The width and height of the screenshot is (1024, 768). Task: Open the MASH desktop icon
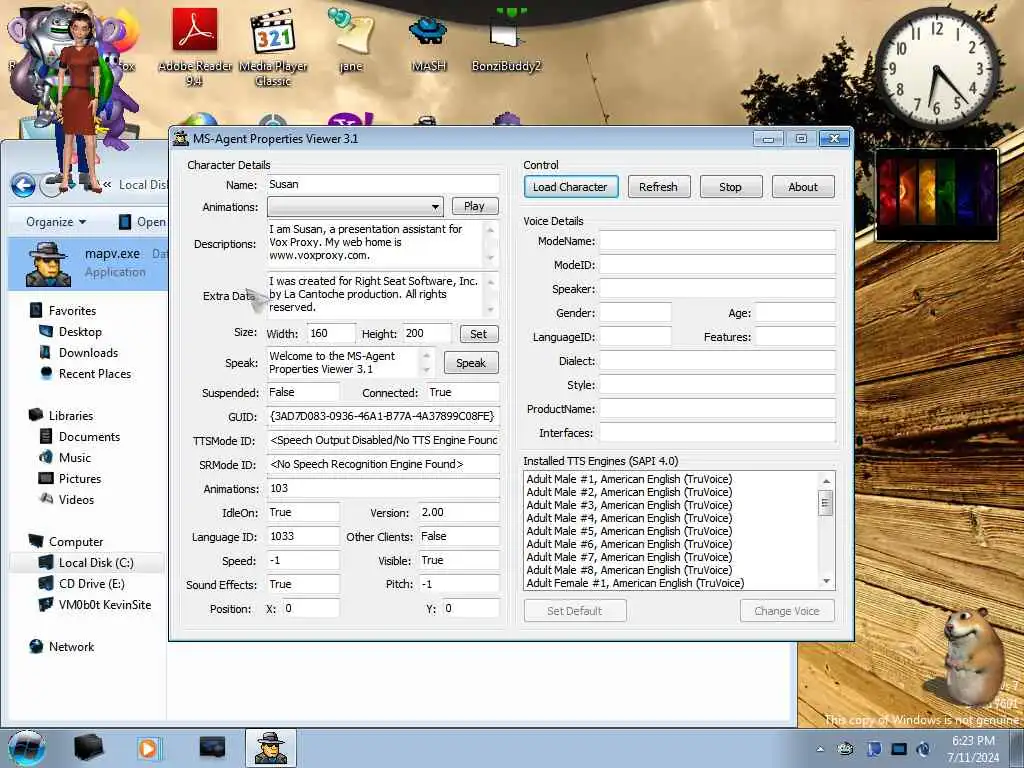pos(428,43)
